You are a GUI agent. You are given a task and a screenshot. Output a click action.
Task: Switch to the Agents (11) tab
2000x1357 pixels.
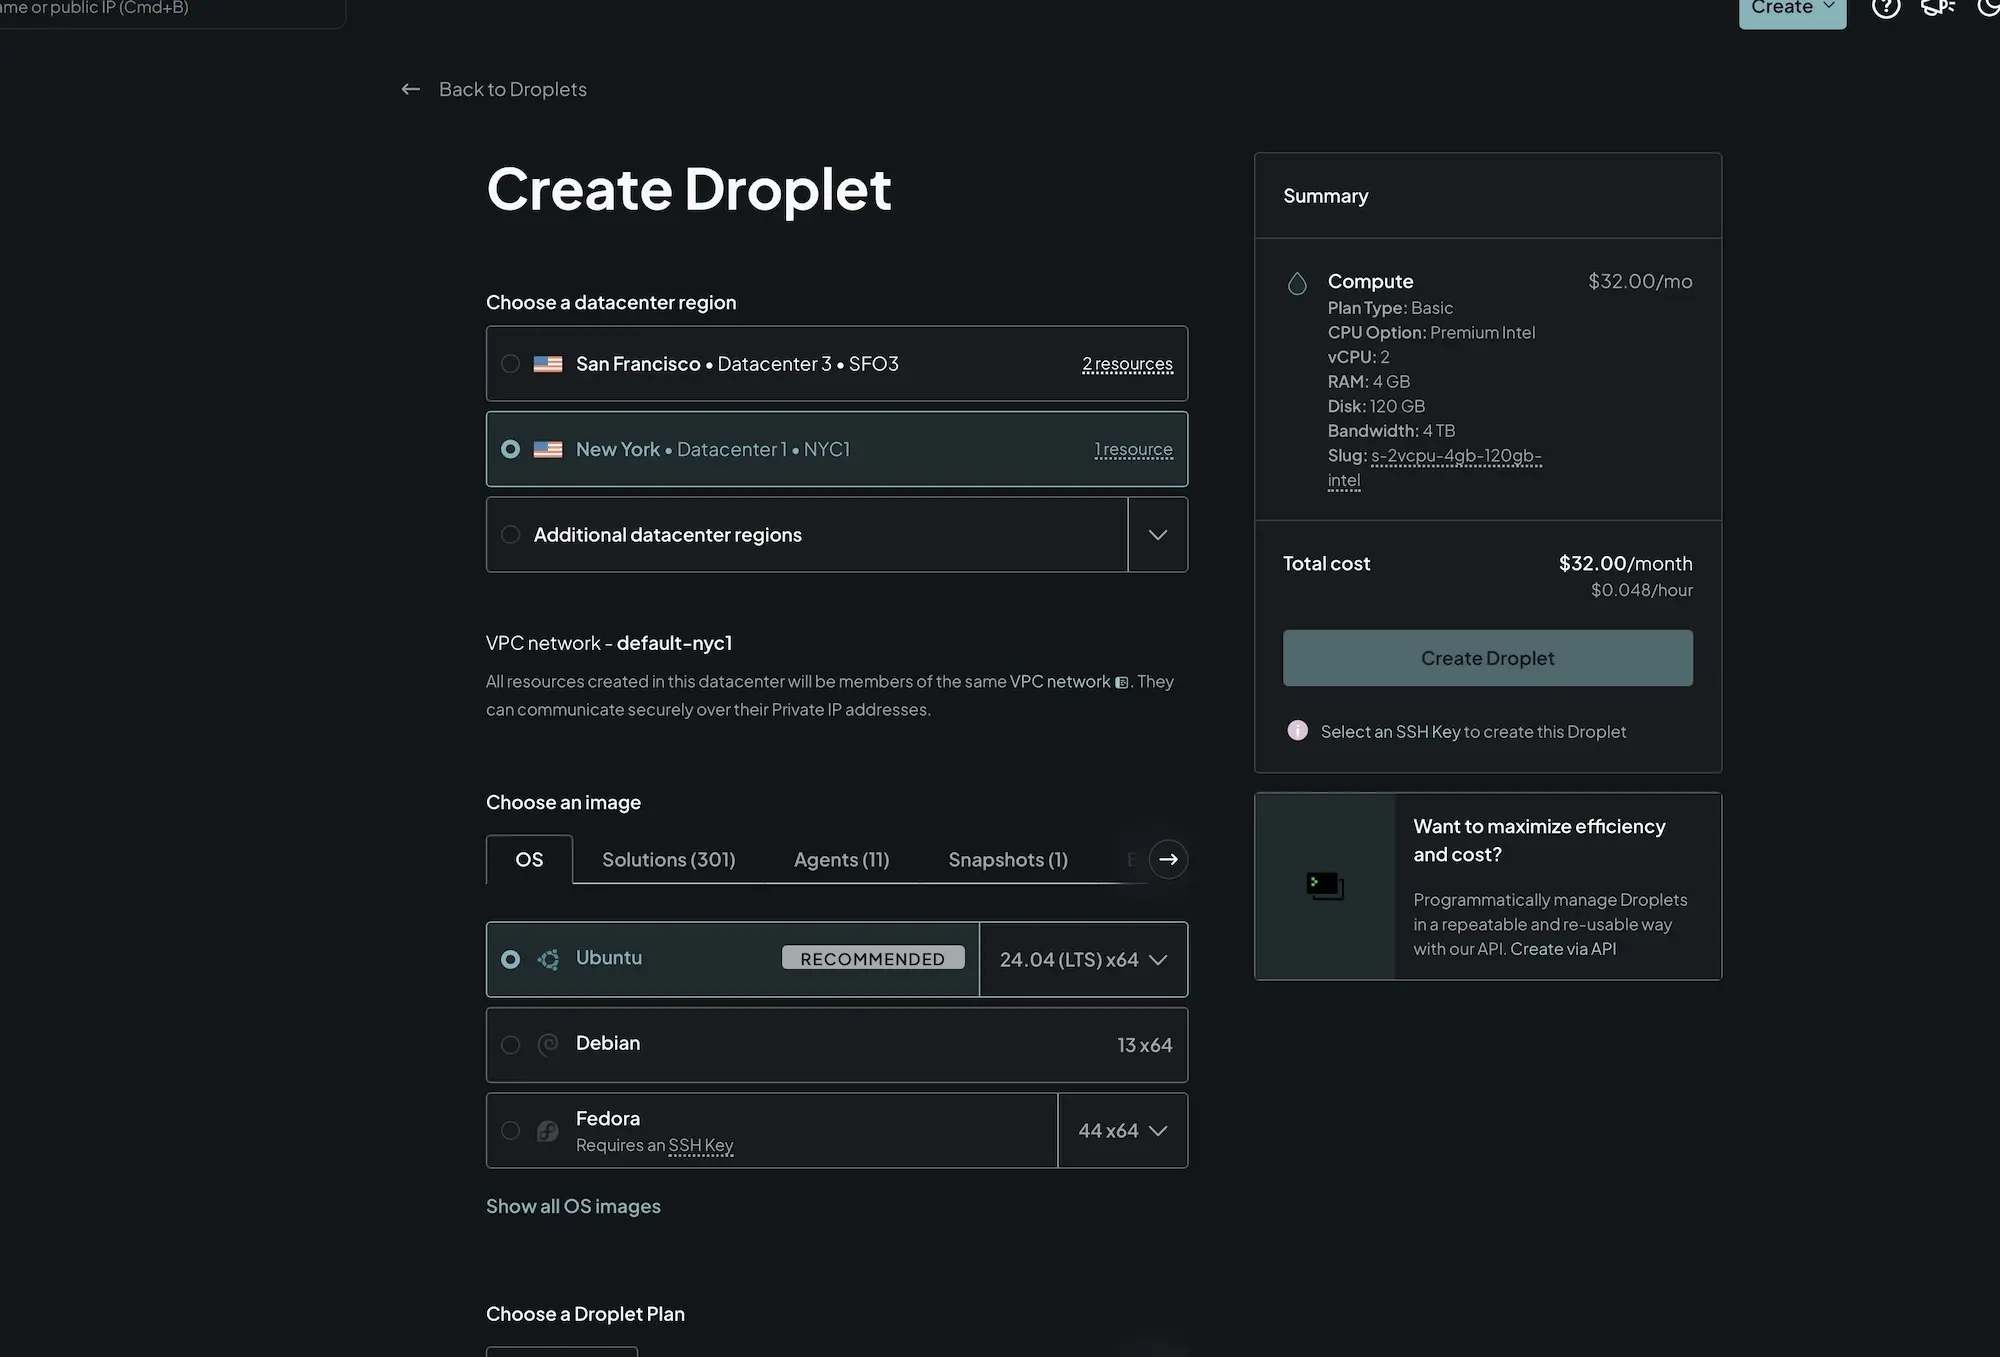pyautogui.click(x=841, y=860)
